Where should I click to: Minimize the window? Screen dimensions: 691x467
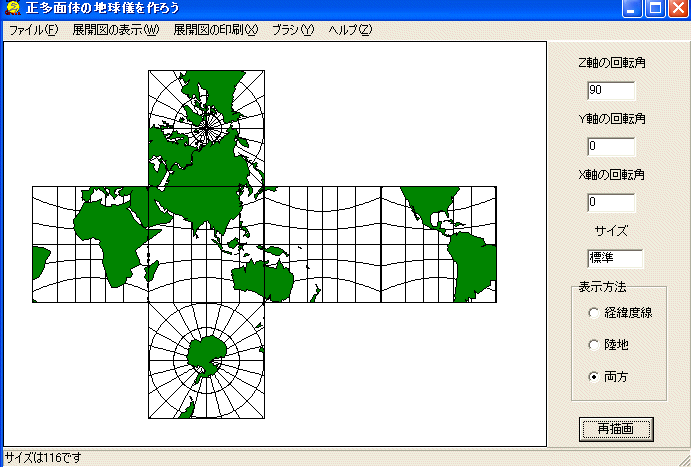pos(632,8)
